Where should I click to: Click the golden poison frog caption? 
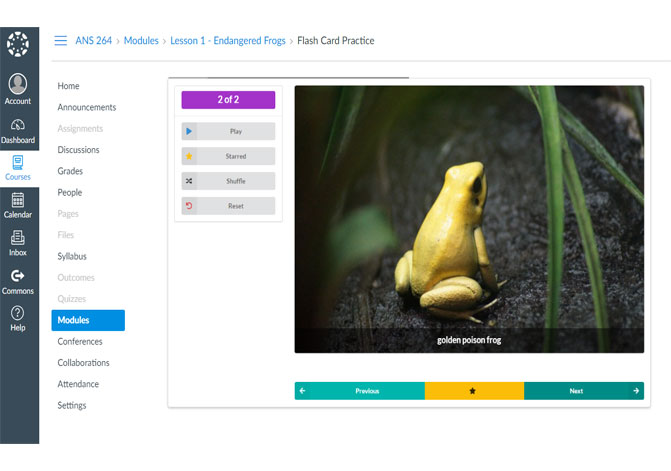tap(469, 341)
